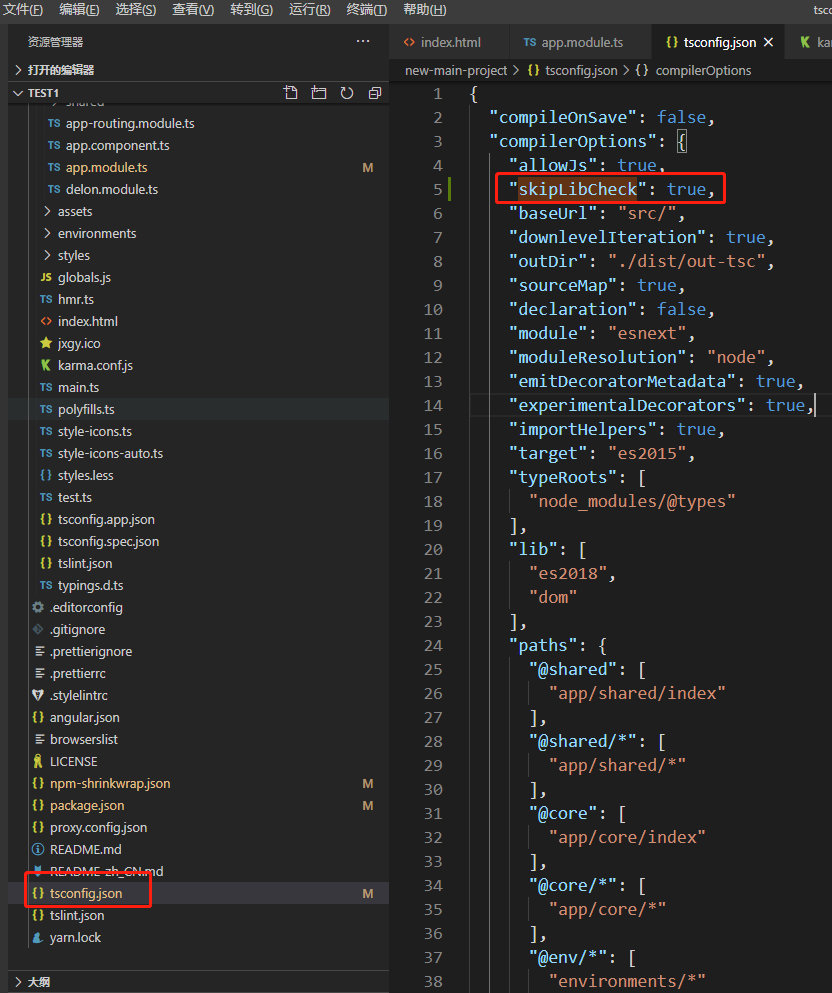The width and height of the screenshot is (832, 993).
Task: Click the New File icon in TEST1 header
Action: pyautogui.click(x=291, y=93)
